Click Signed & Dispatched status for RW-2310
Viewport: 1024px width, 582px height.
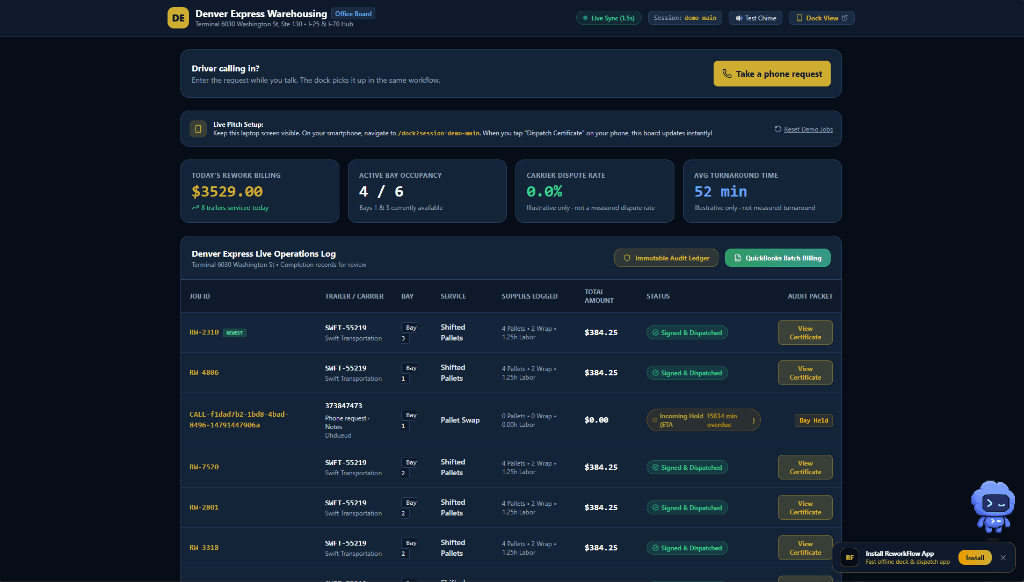click(687, 332)
